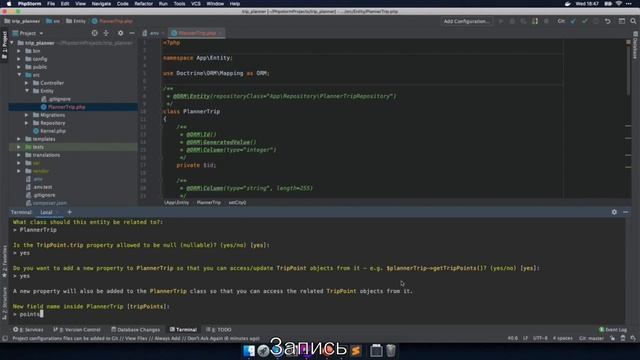Collapse the Entity folder

tap(27, 91)
